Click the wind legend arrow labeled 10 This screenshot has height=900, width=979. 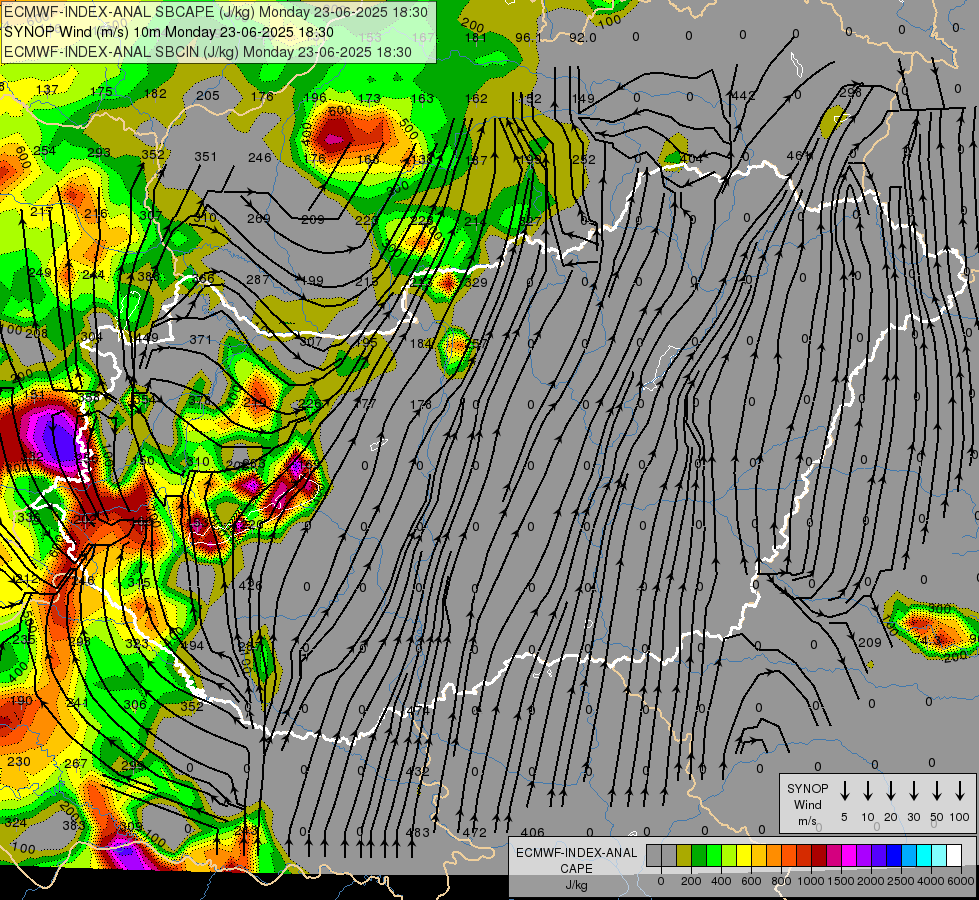point(868,791)
